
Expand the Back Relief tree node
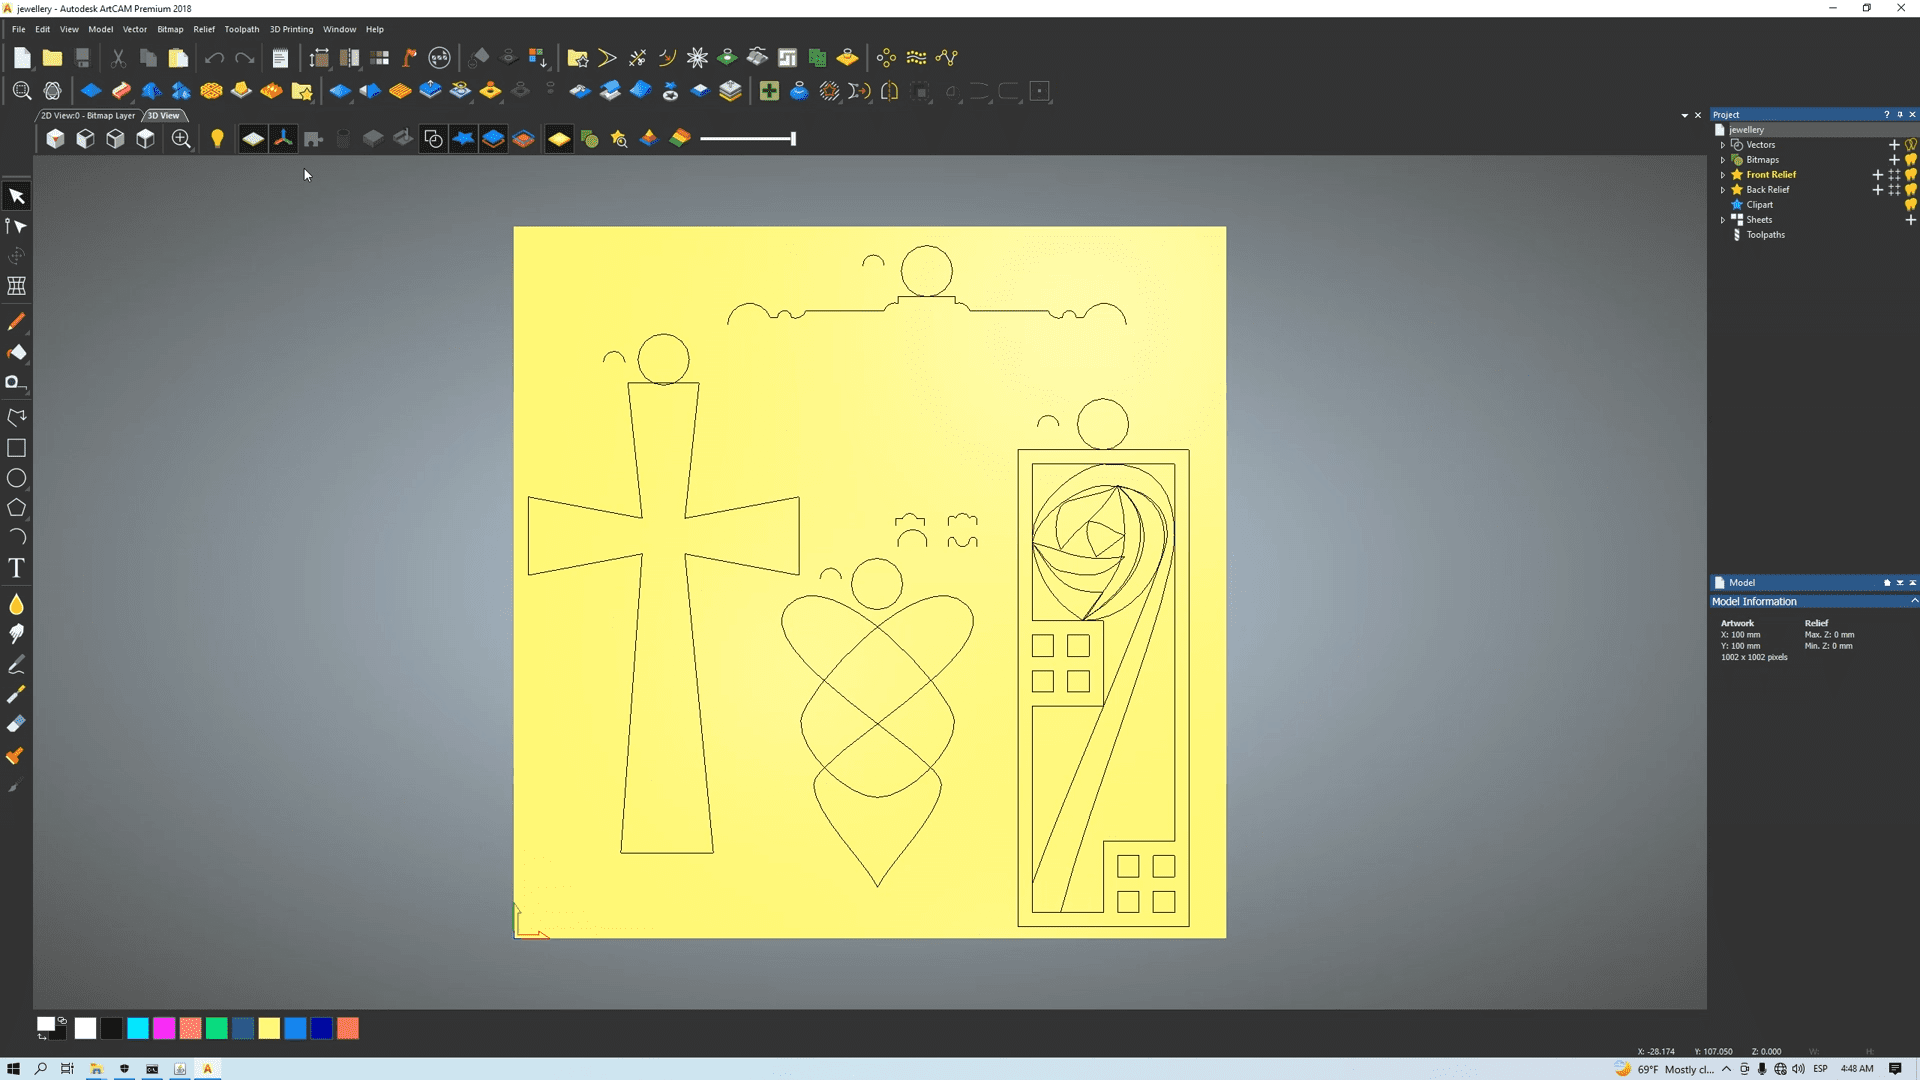pos(1723,190)
